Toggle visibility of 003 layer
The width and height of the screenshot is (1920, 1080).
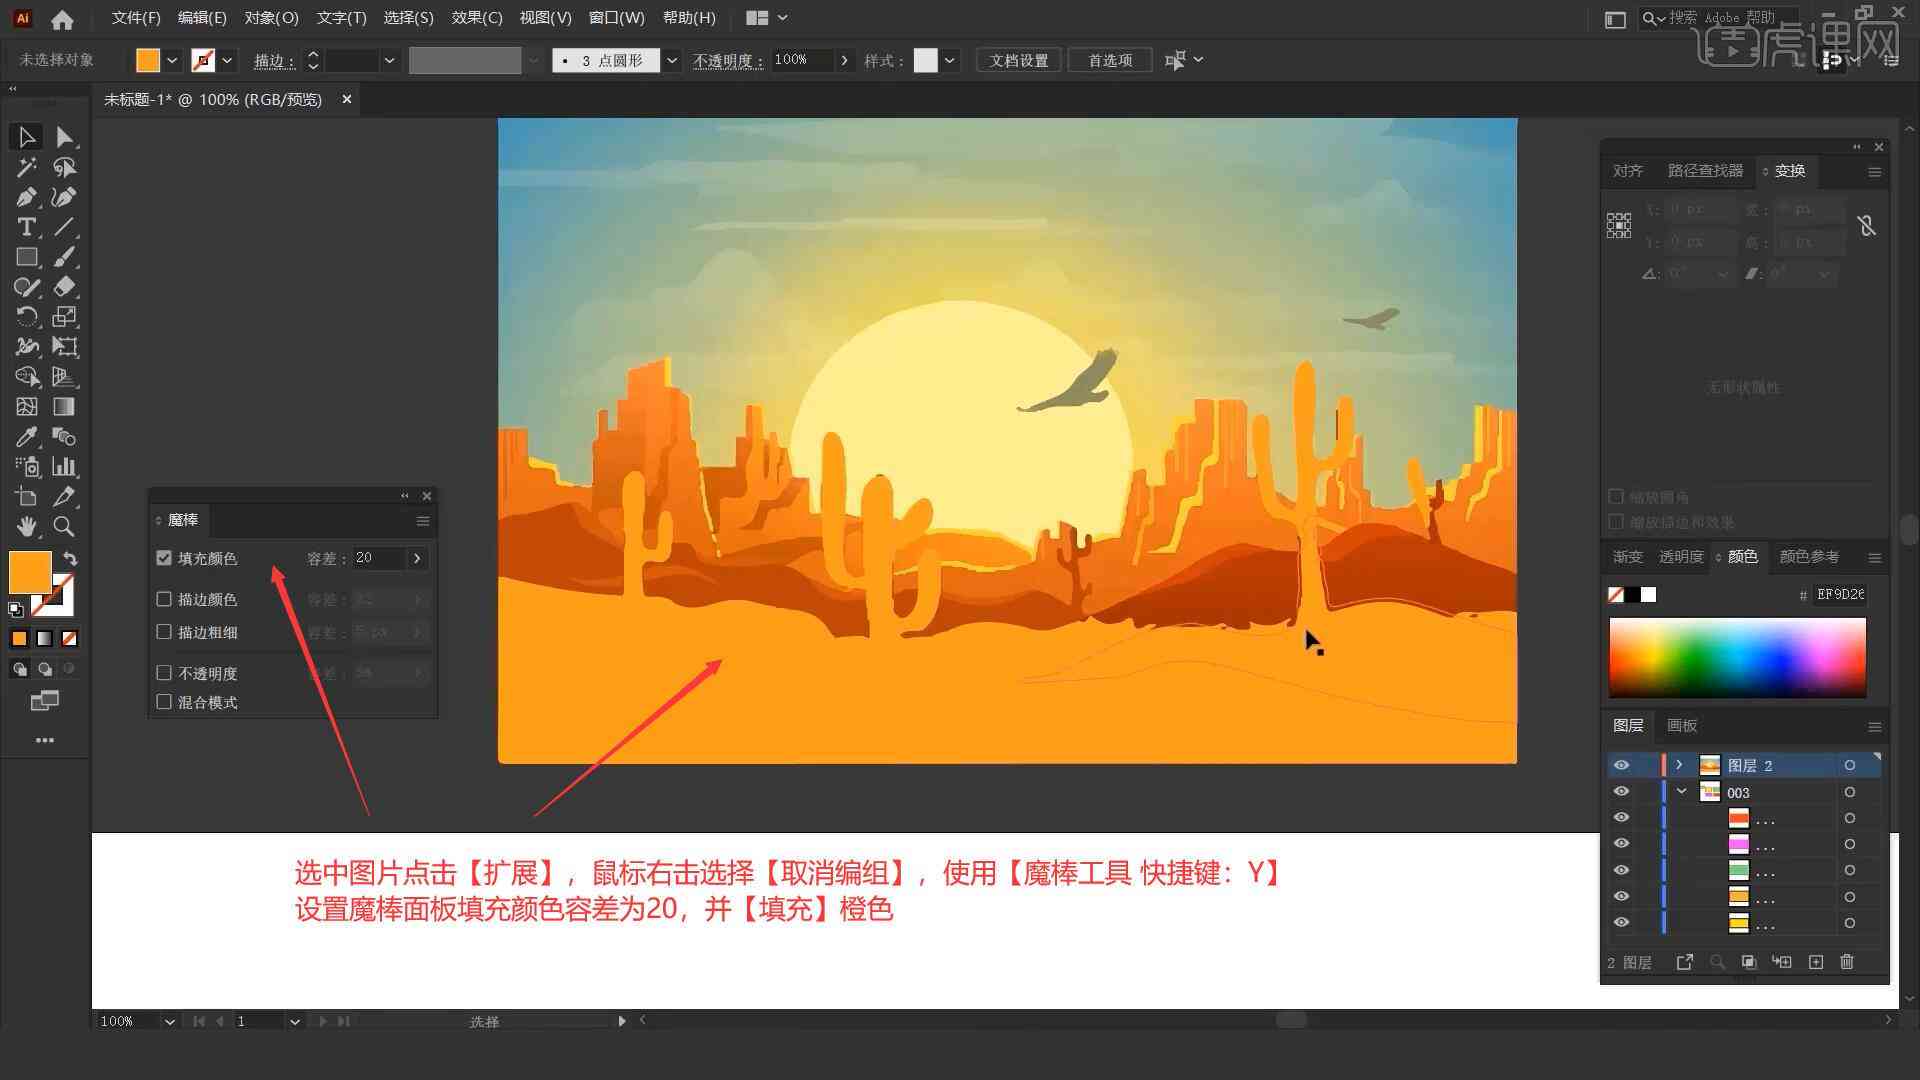point(1622,791)
